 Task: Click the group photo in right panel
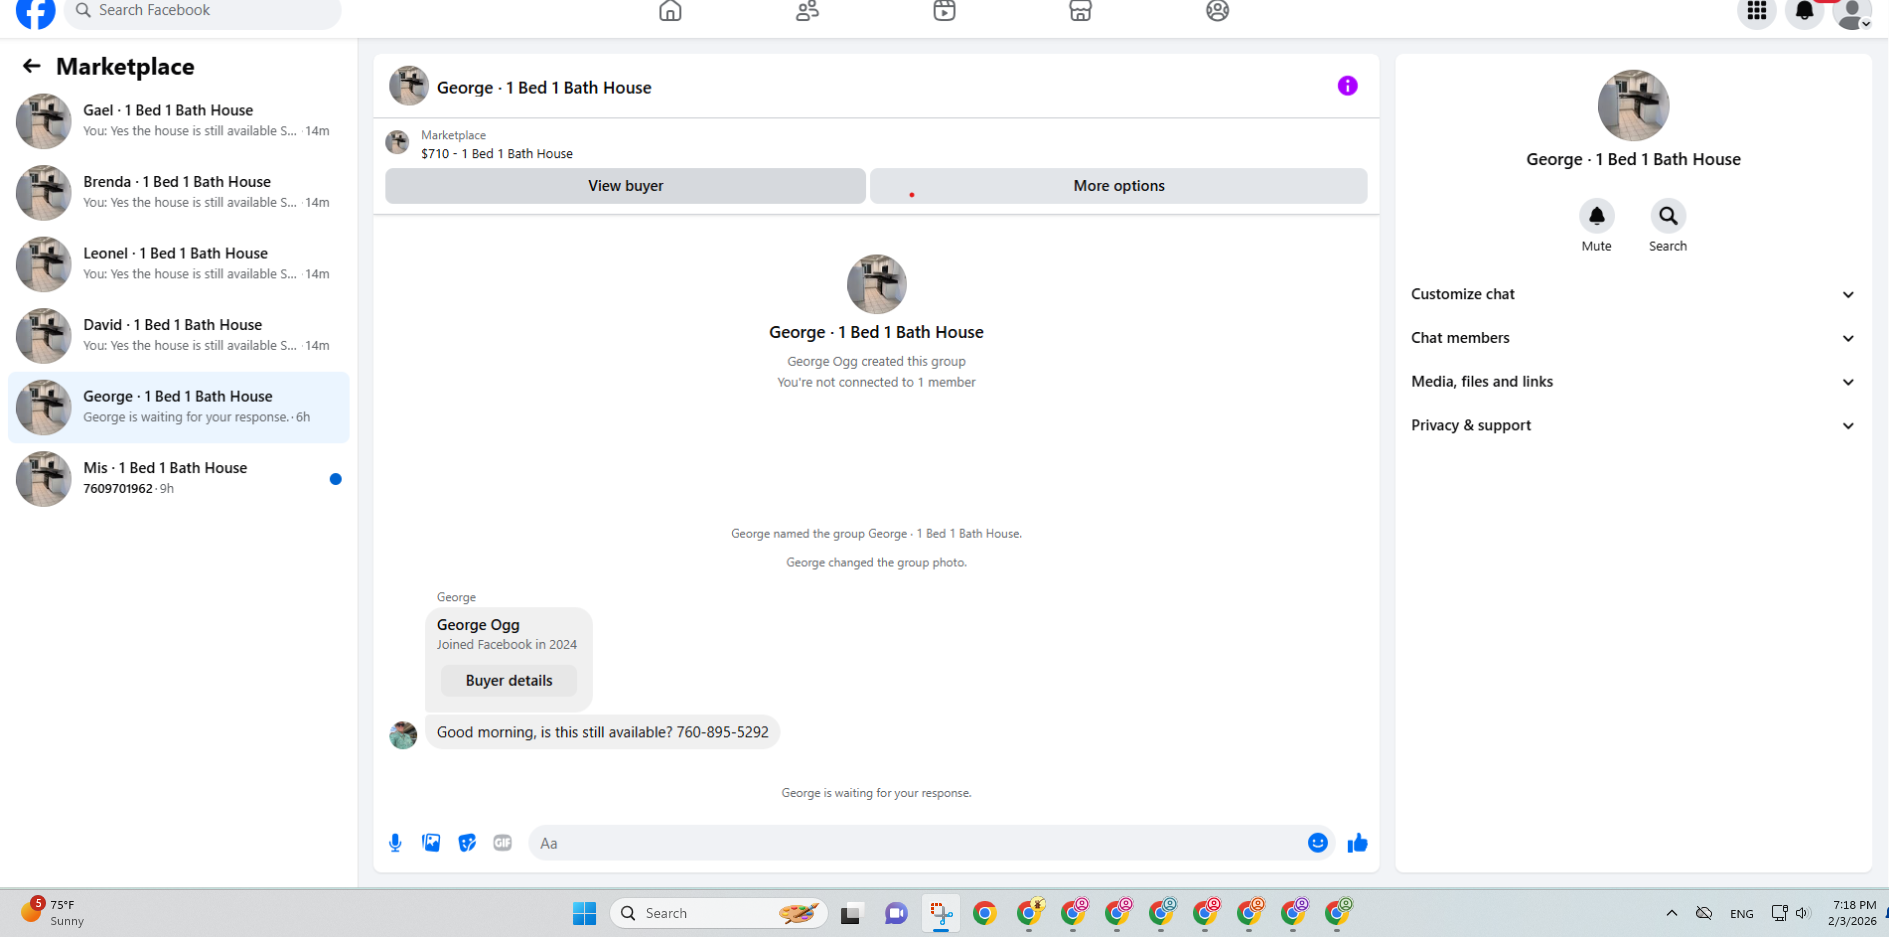tap(1633, 106)
